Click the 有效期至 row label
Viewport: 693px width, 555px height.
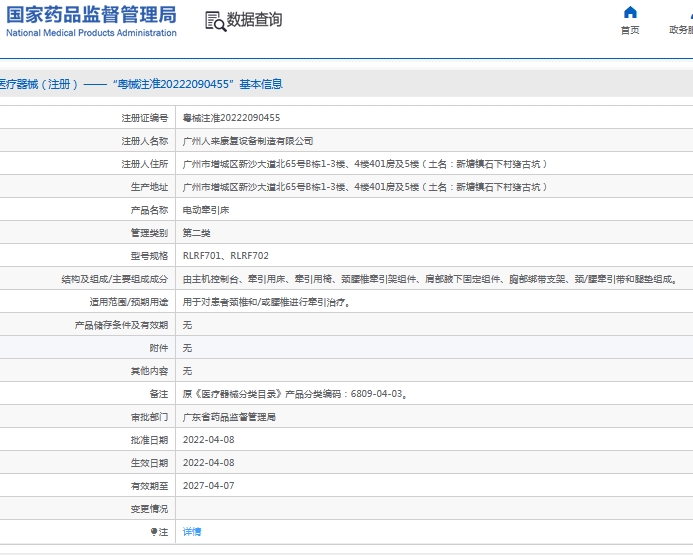pyautogui.click(x=149, y=486)
